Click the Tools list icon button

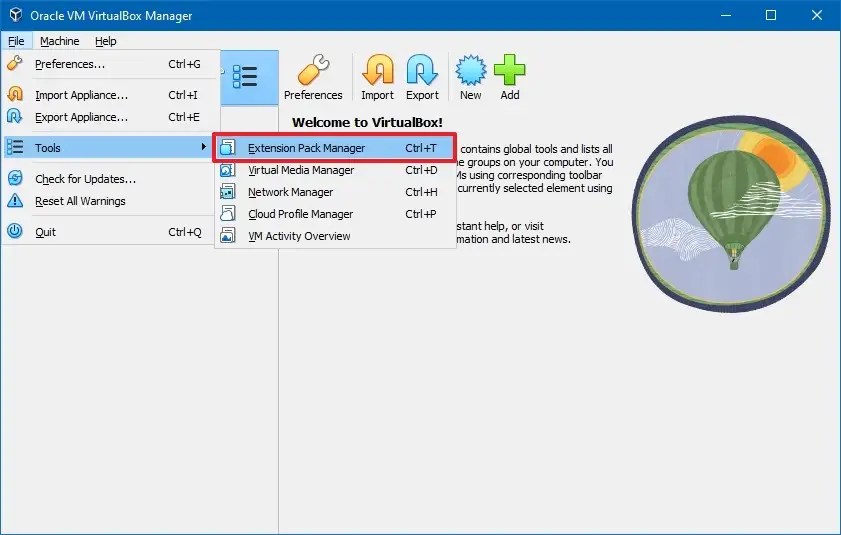(x=245, y=77)
